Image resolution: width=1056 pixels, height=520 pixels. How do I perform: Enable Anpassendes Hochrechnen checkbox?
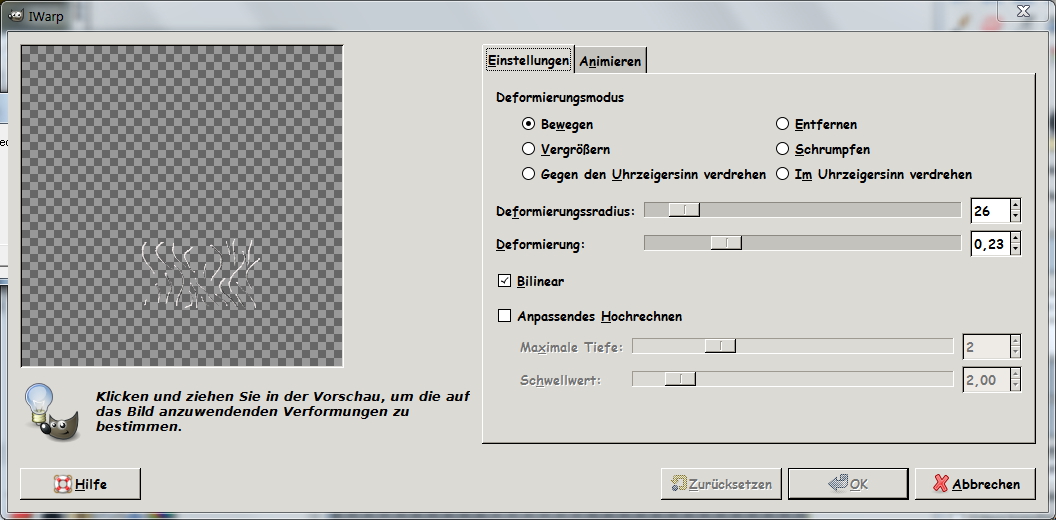coord(504,316)
